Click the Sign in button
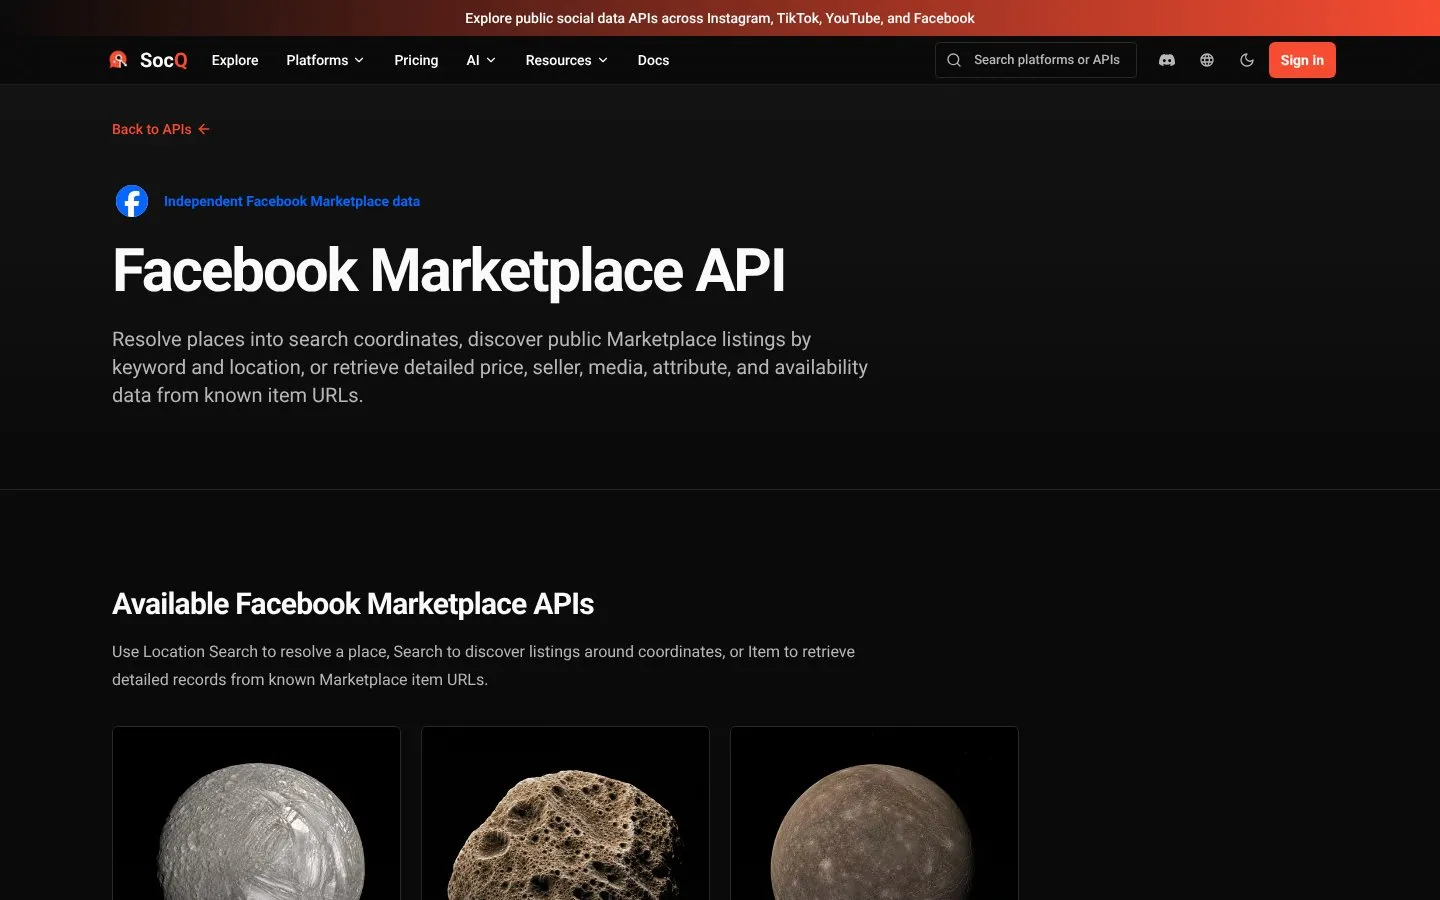Image resolution: width=1440 pixels, height=900 pixels. [x=1302, y=60]
